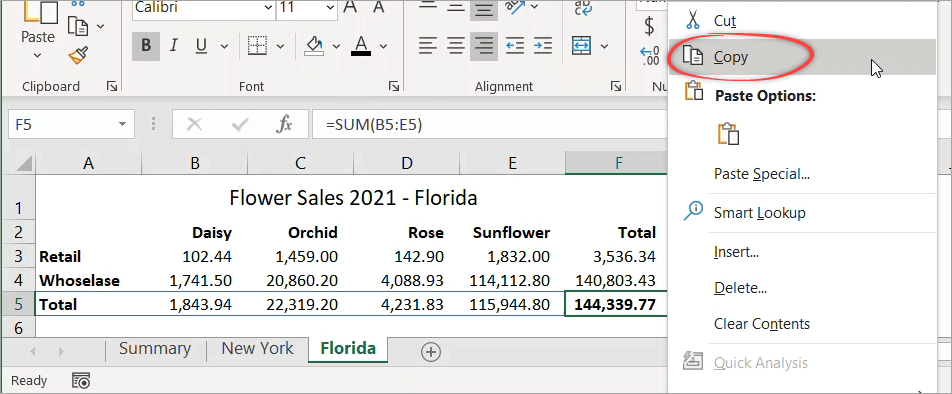Viewport: 952px width, 394px height.
Task: Click the New Sheet plus icon
Action: pyautogui.click(x=430, y=352)
